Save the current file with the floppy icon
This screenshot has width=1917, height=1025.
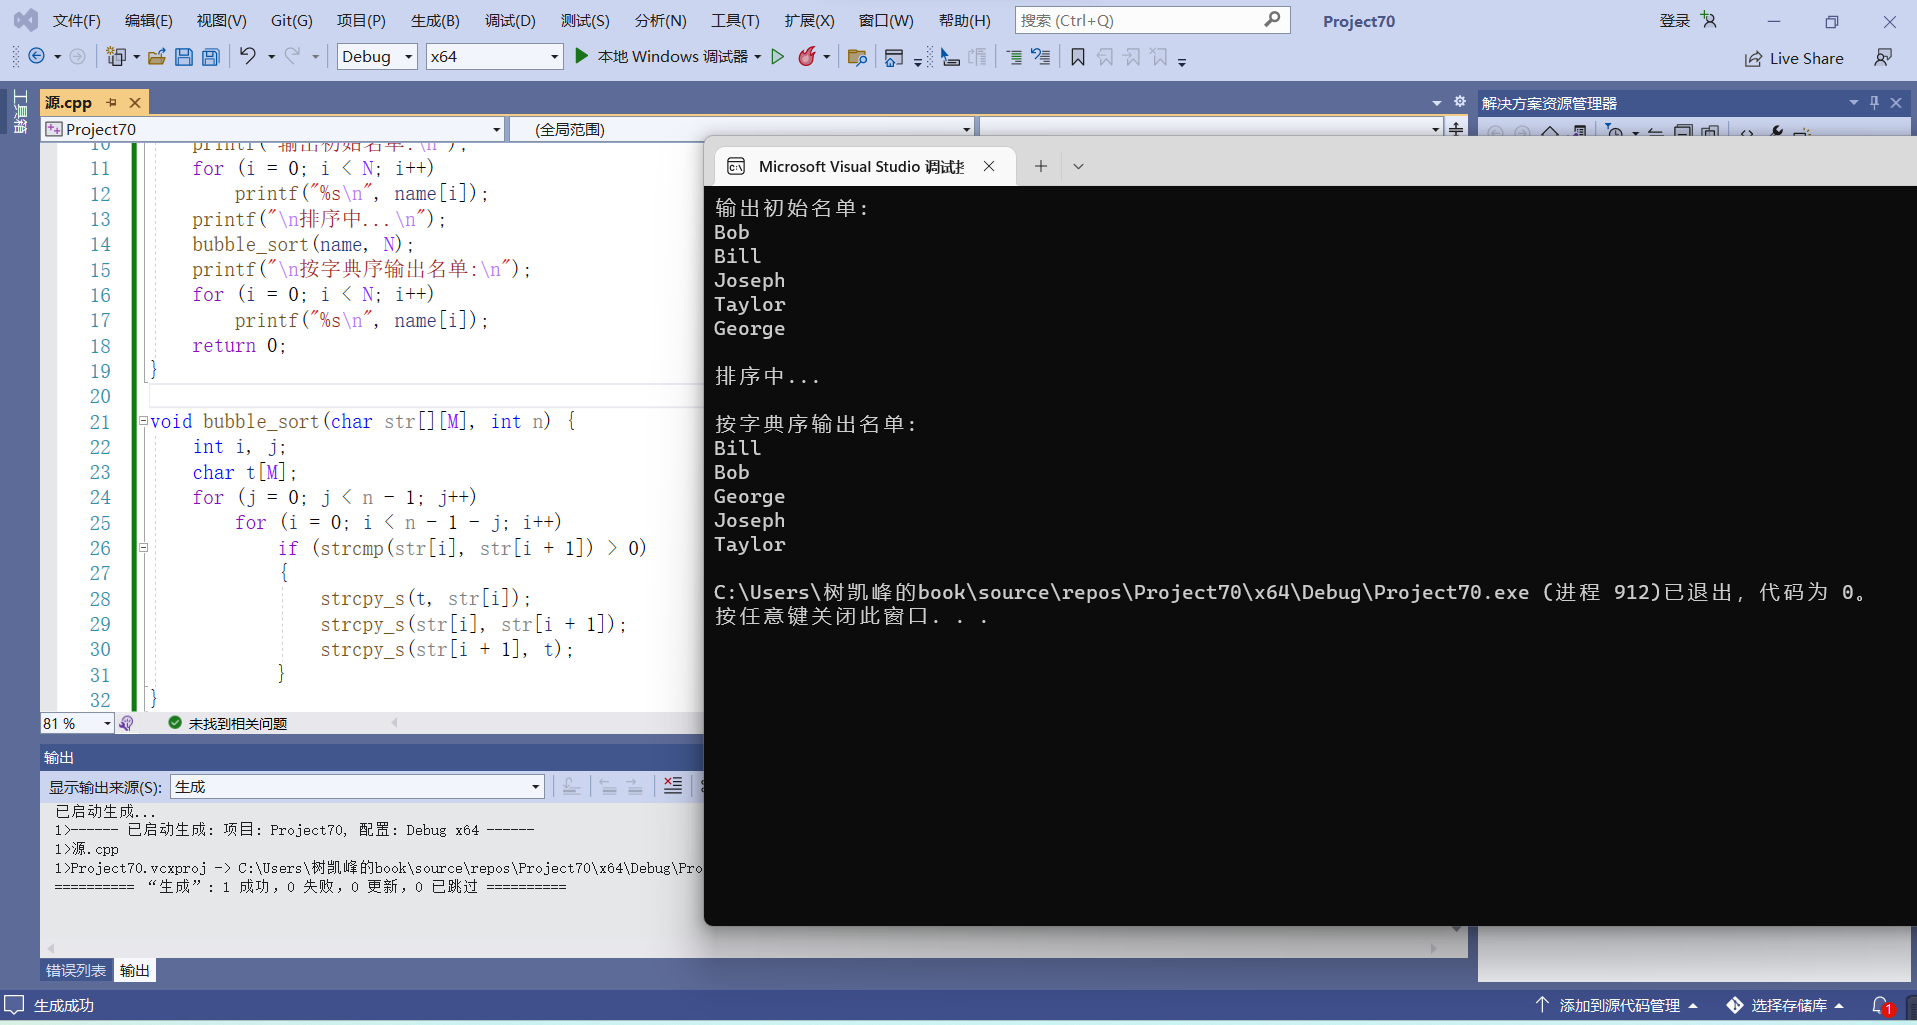(184, 57)
